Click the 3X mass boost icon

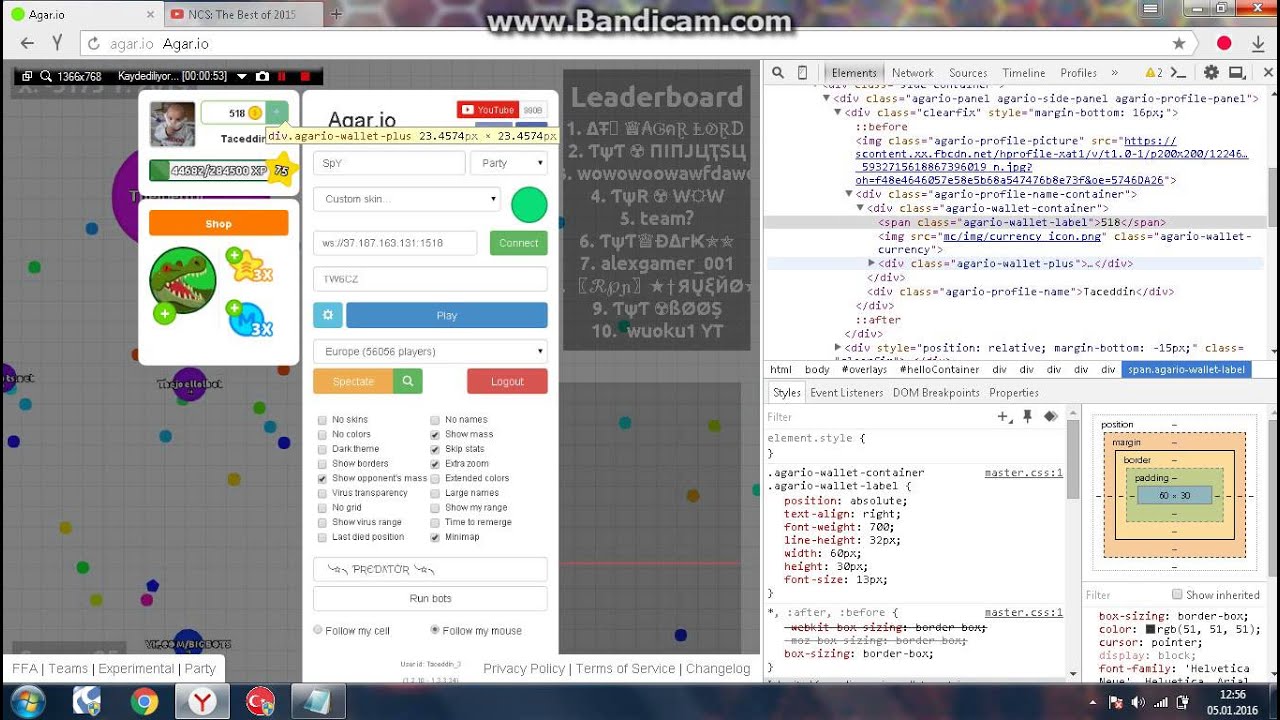pos(249,319)
